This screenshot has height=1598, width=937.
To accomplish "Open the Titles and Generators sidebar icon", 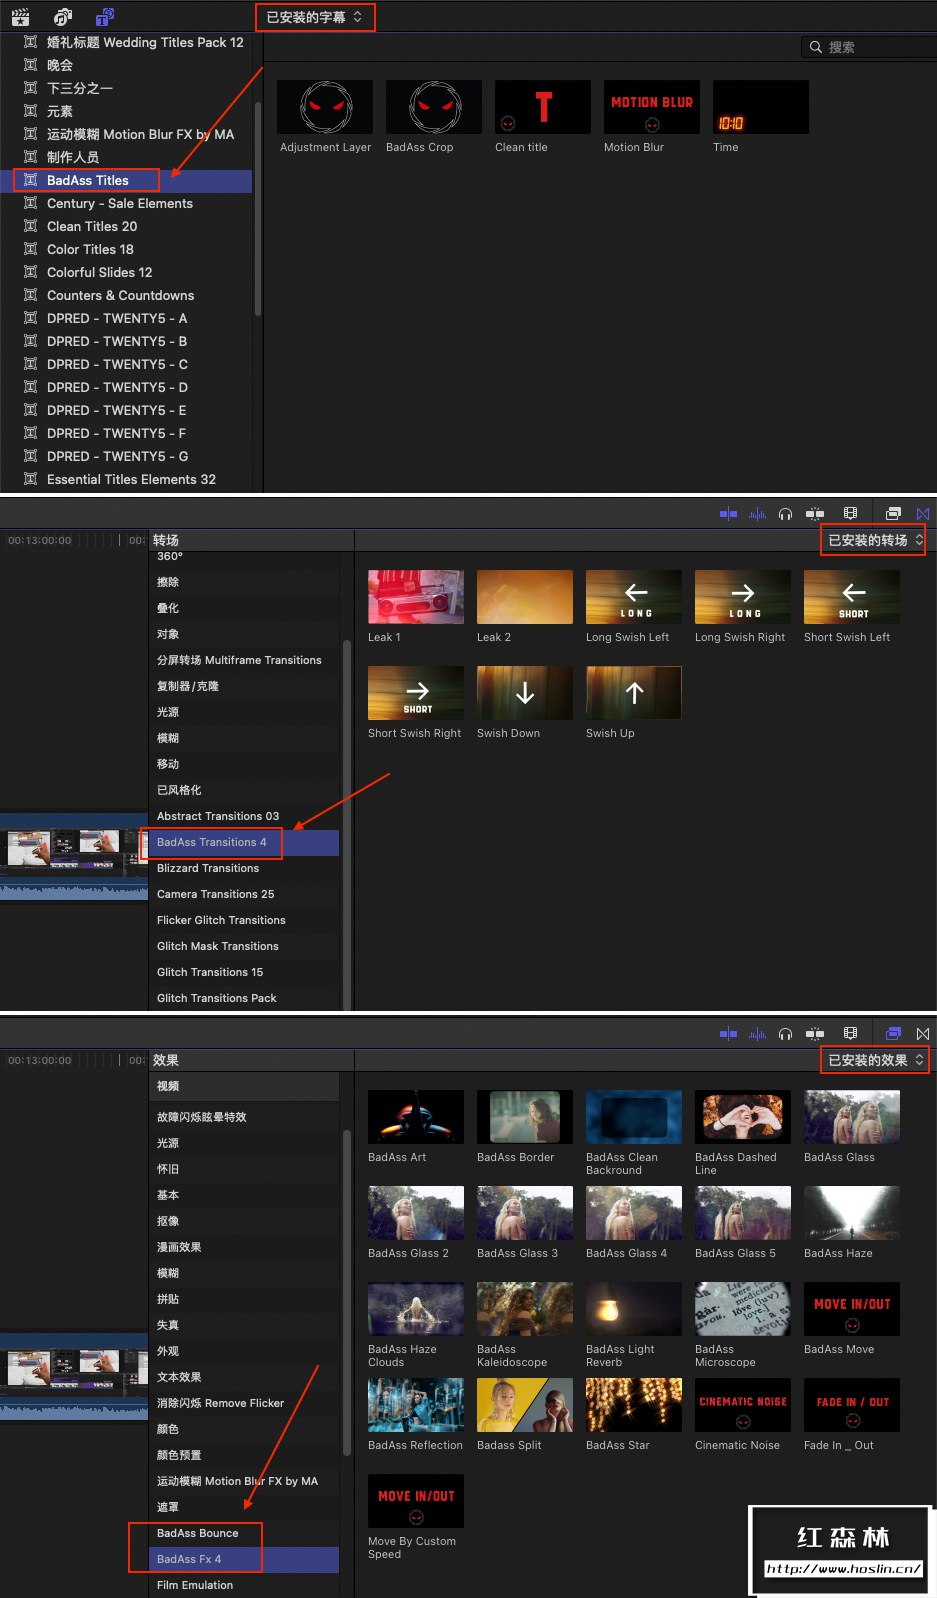I will (105, 17).
